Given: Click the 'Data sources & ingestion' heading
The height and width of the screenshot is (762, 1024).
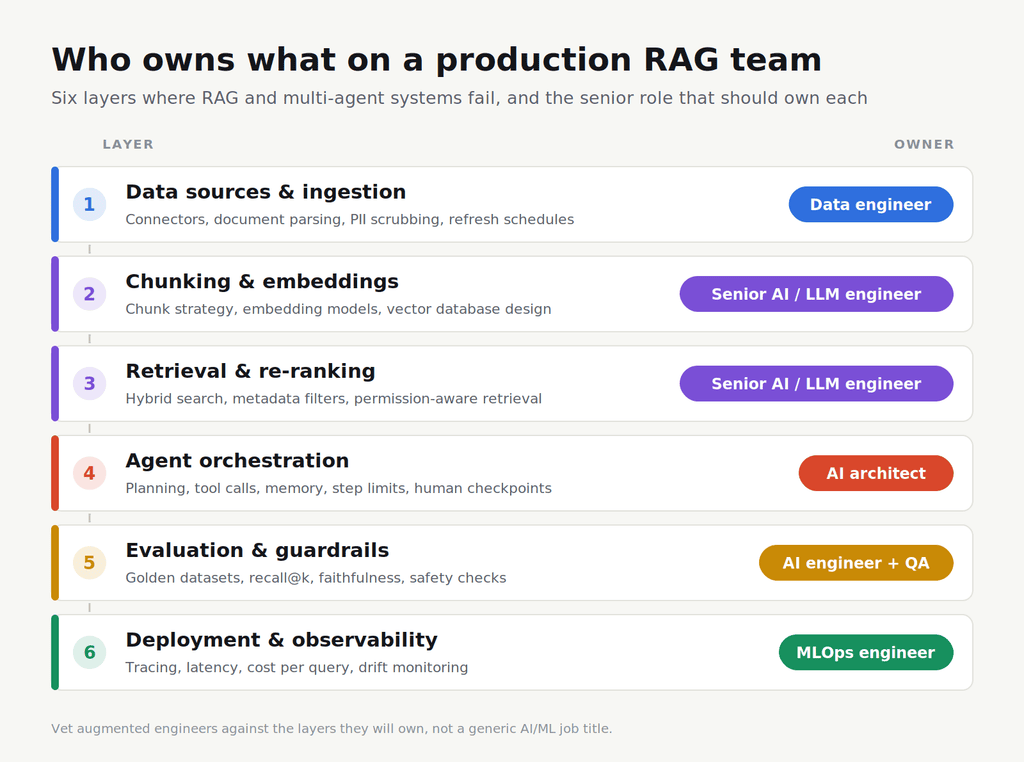Looking at the screenshot, I should 266,192.
